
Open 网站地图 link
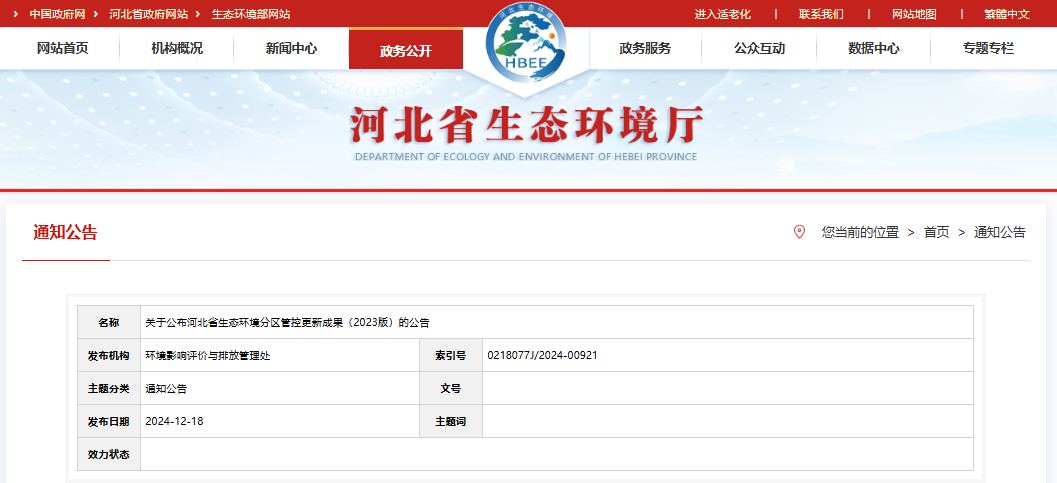point(914,14)
